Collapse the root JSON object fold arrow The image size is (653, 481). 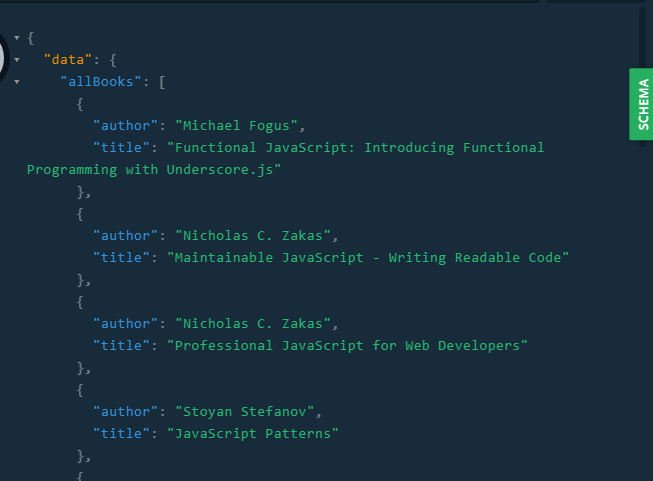coord(17,38)
